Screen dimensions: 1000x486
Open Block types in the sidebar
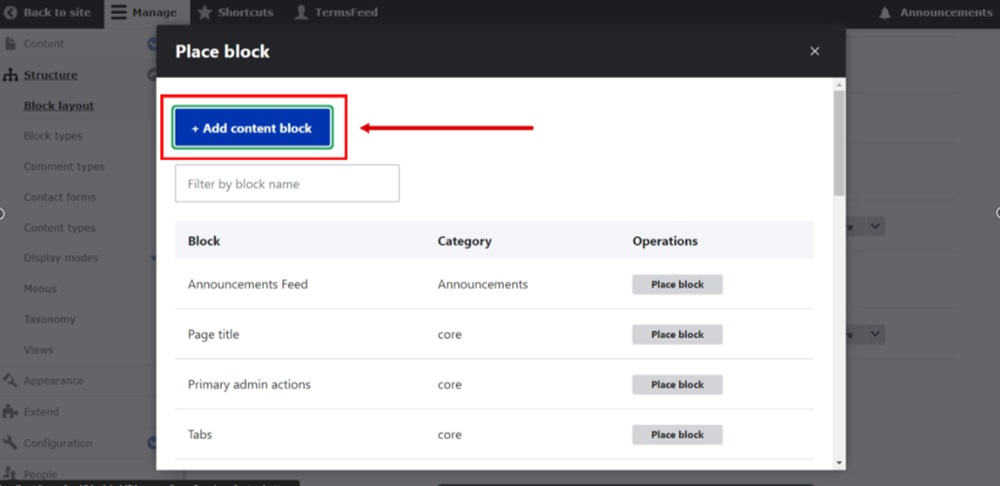coord(53,136)
